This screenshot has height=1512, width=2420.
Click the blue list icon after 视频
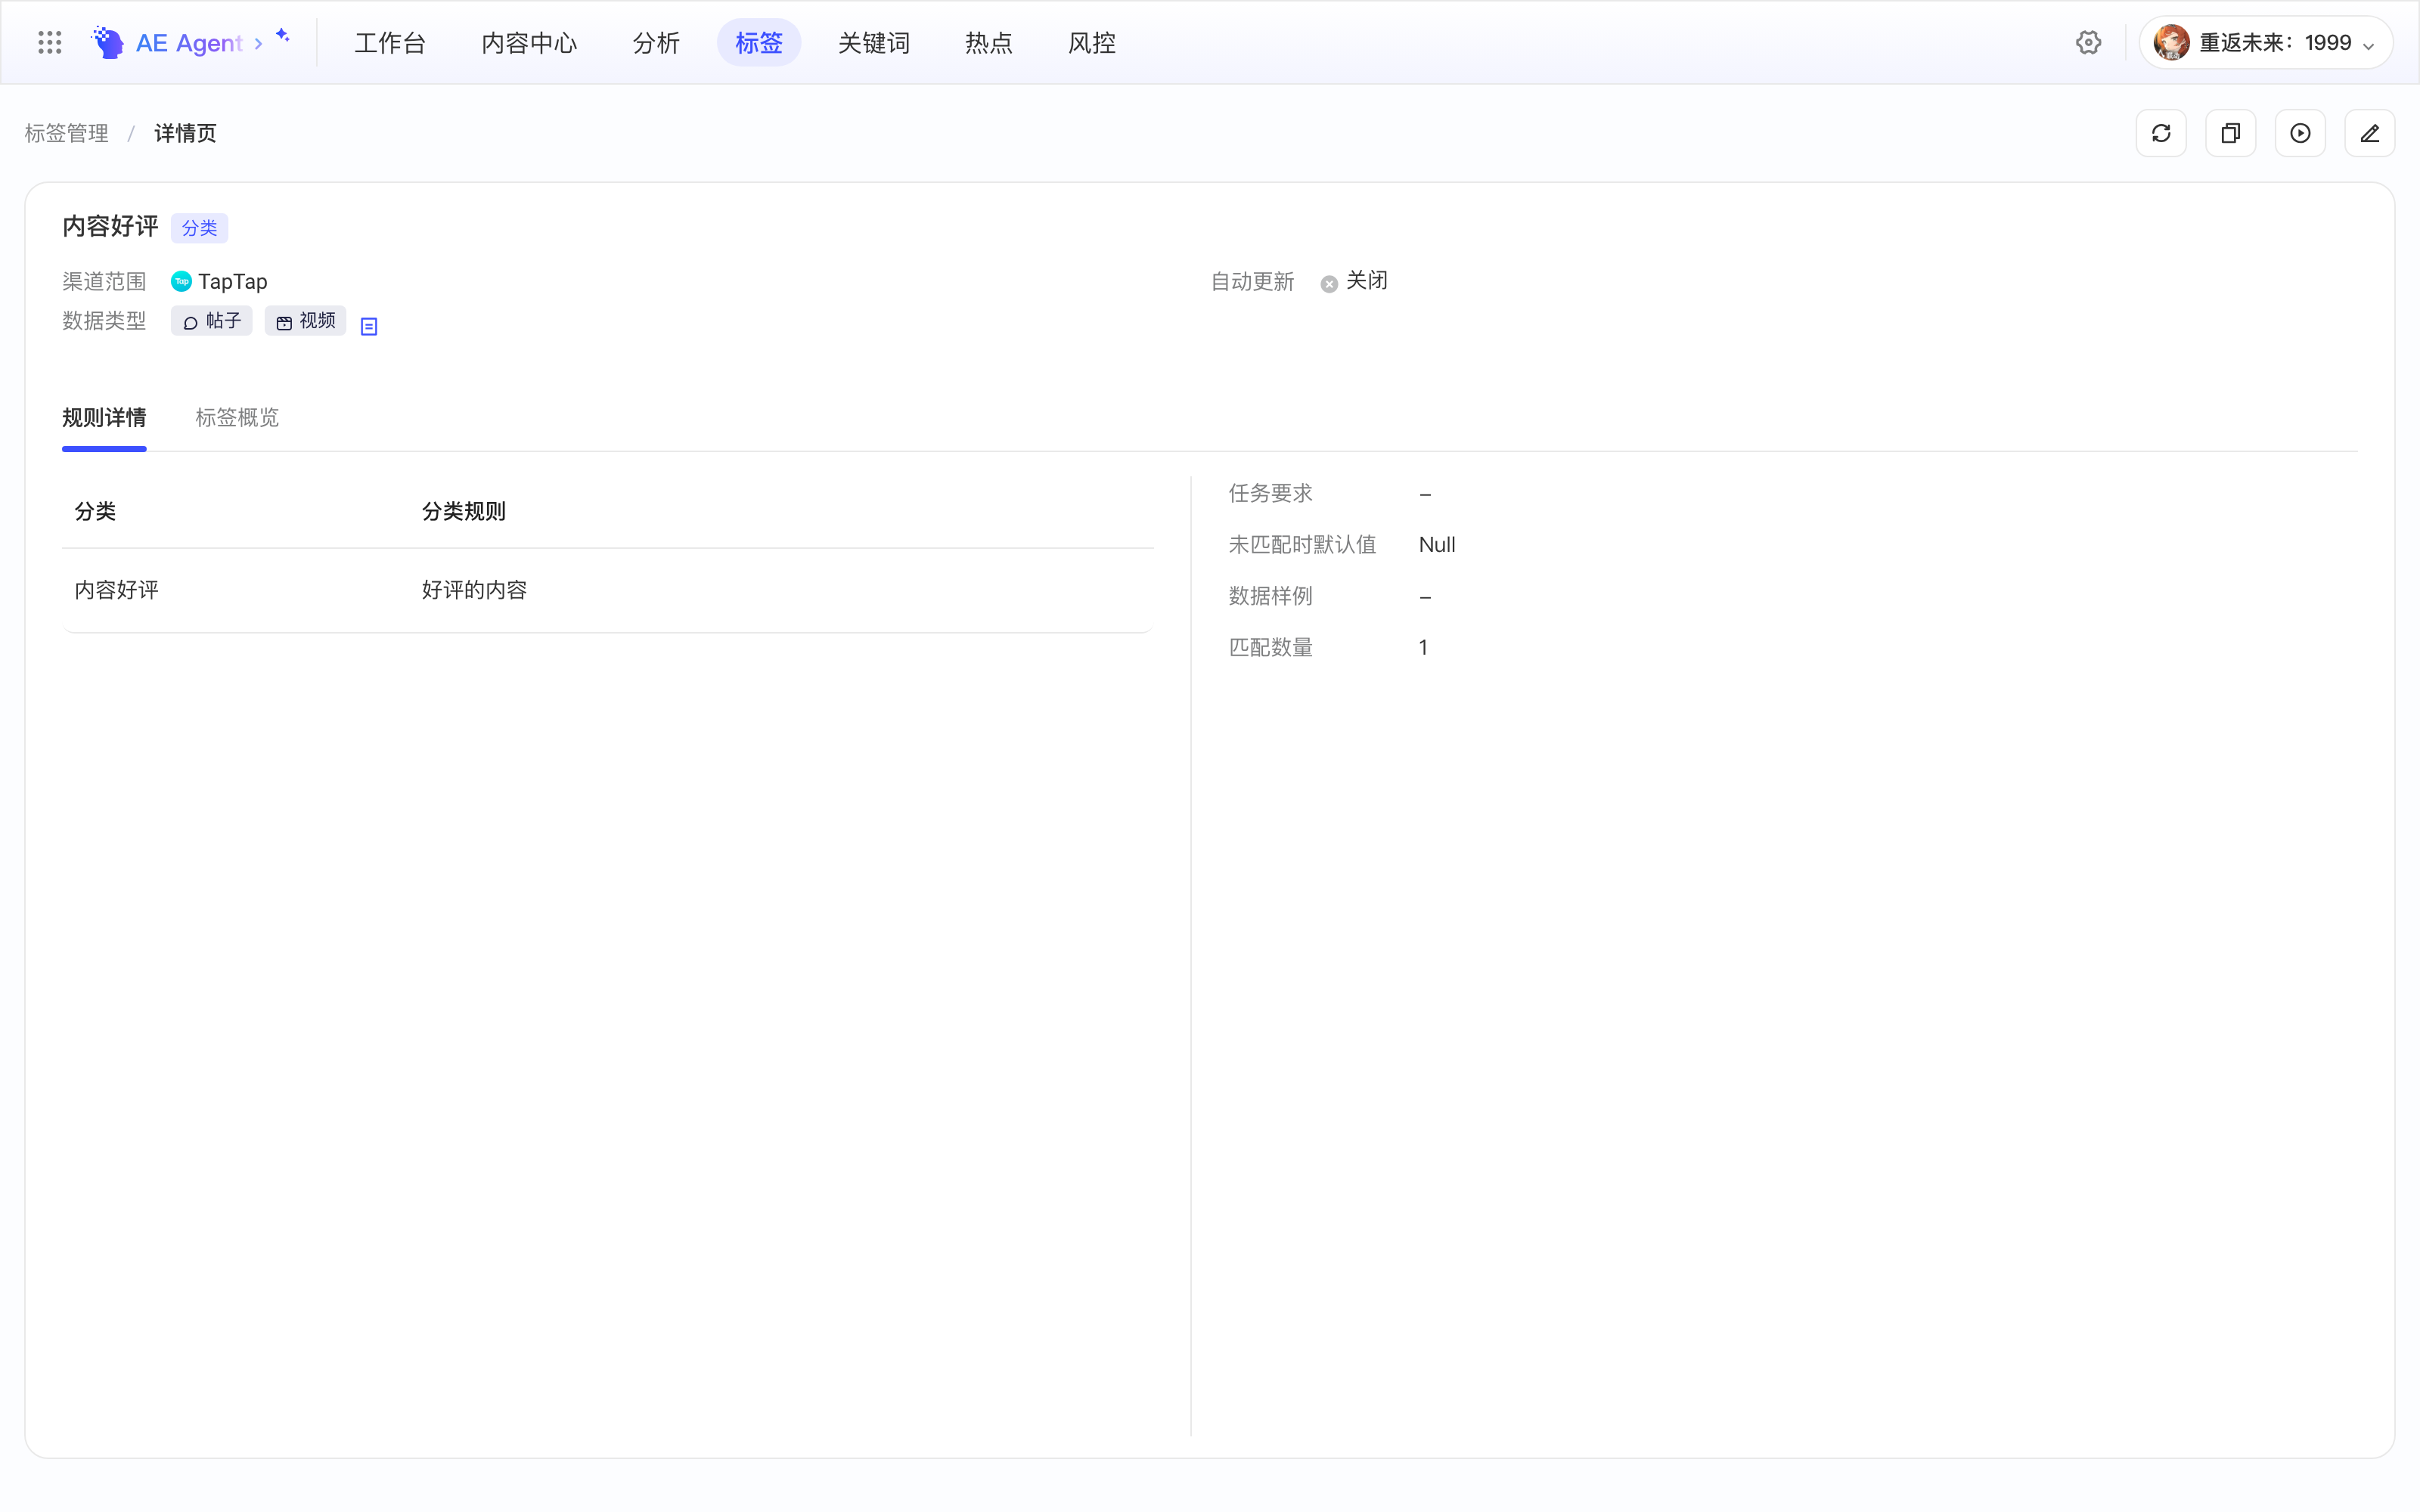point(369,326)
